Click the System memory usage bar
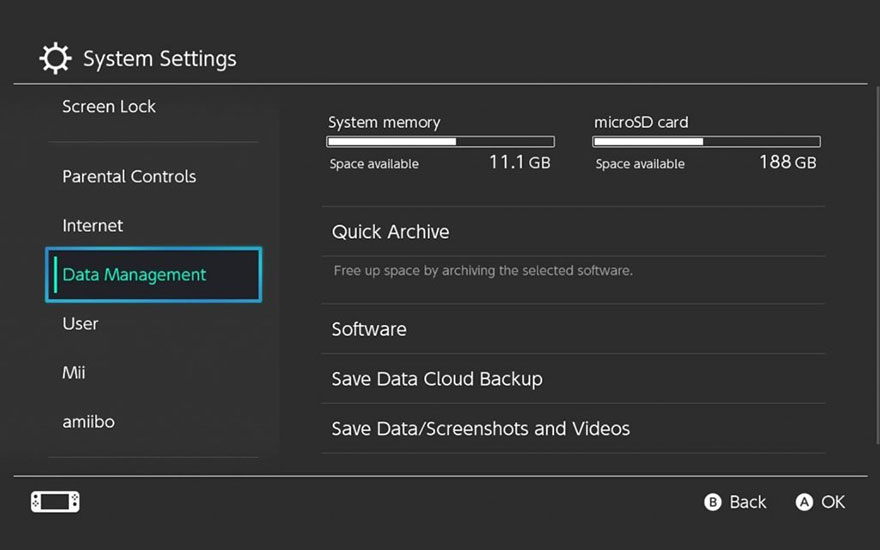The width and height of the screenshot is (880, 550). [x=440, y=142]
